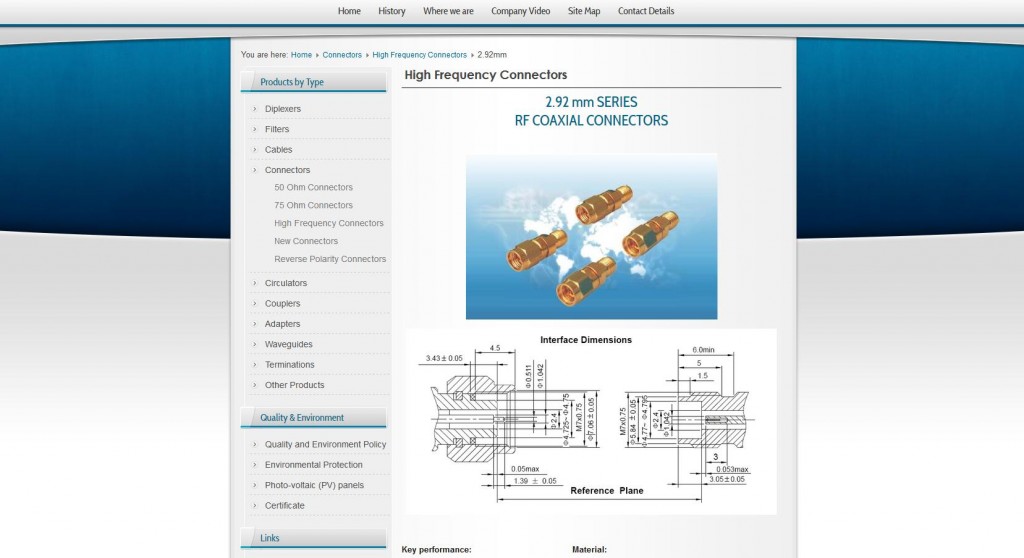Screen dimensions: 1024x558
Task: Open Photo-voltaic (PV) panels link
Action: [x=314, y=485]
